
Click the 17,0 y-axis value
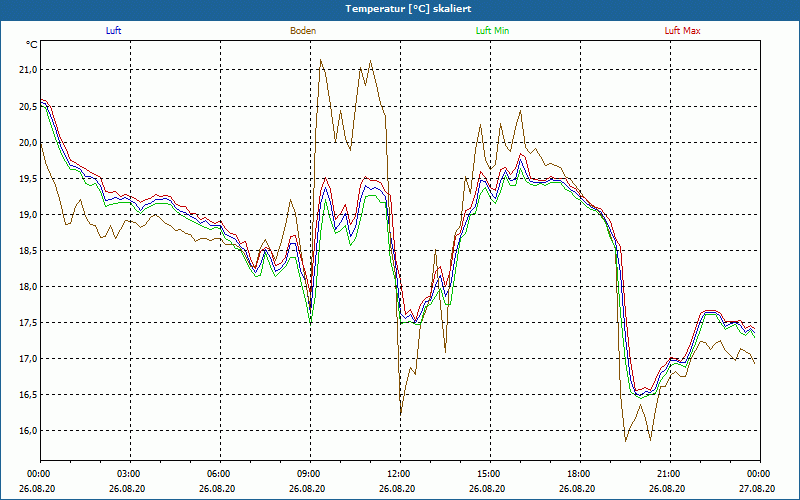29,359
